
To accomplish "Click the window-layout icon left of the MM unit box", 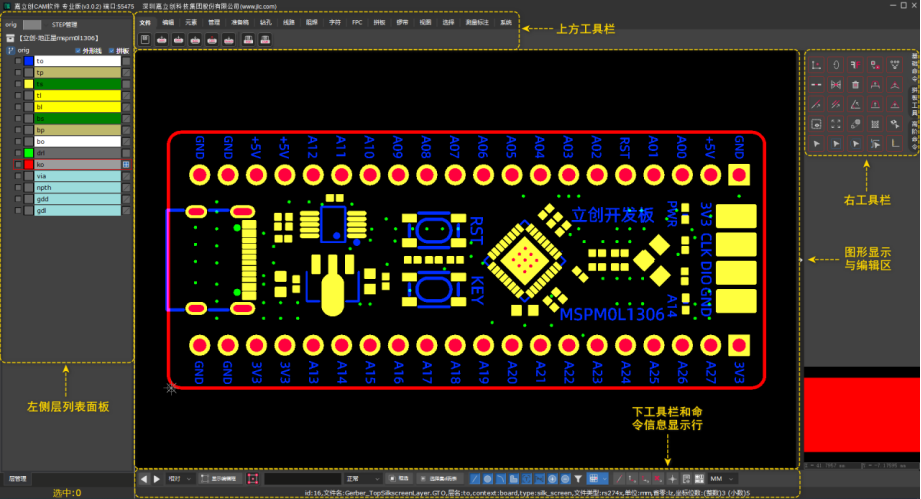I will (698, 479).
